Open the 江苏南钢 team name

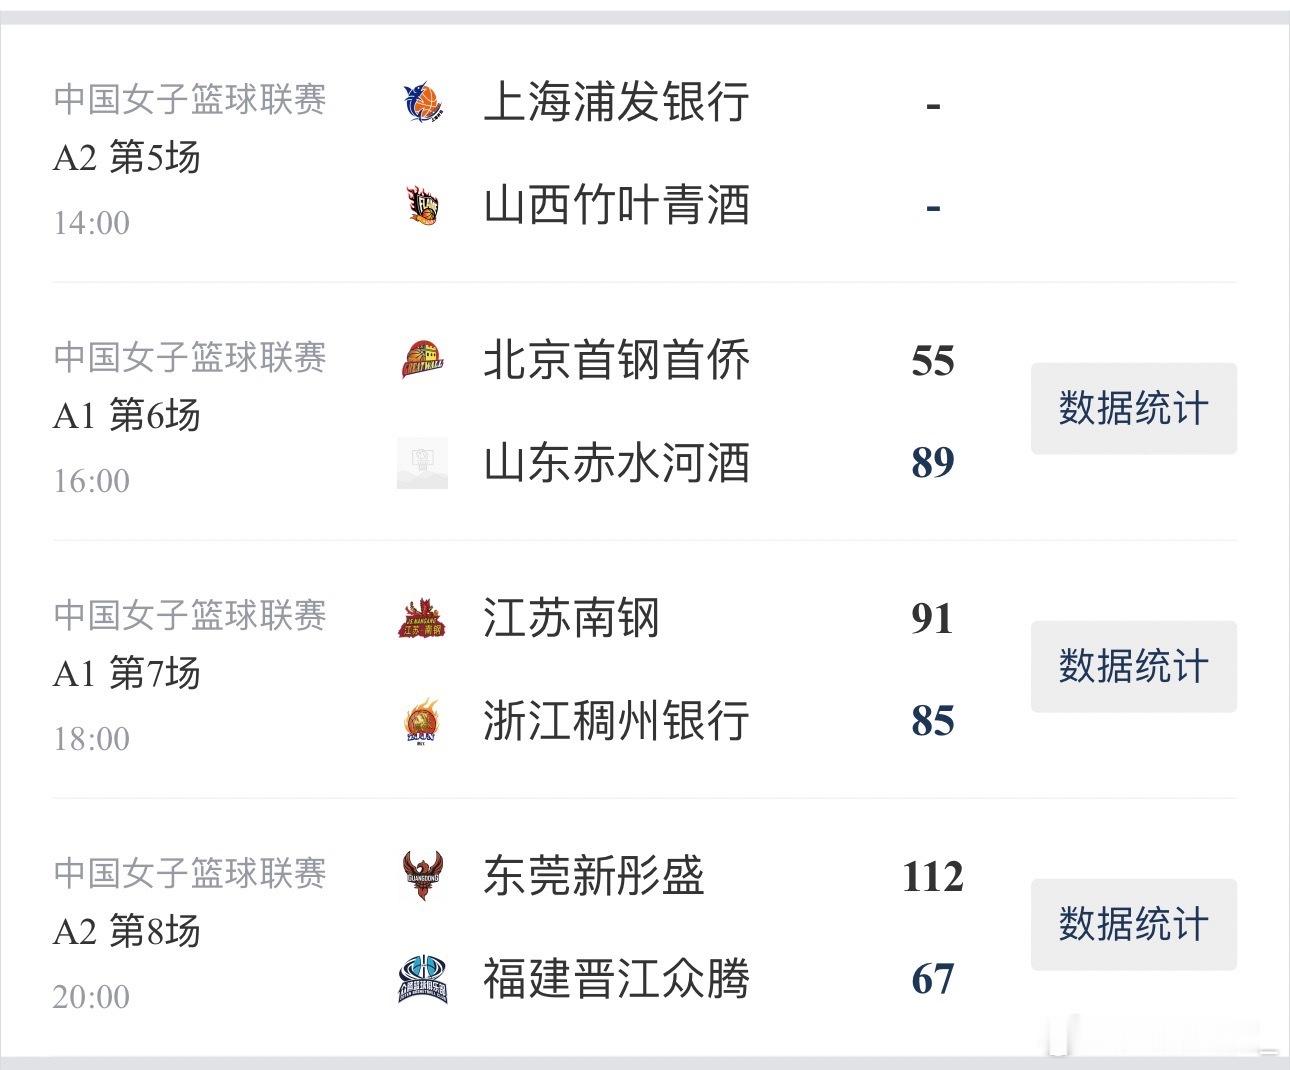[x=571, y=618]
